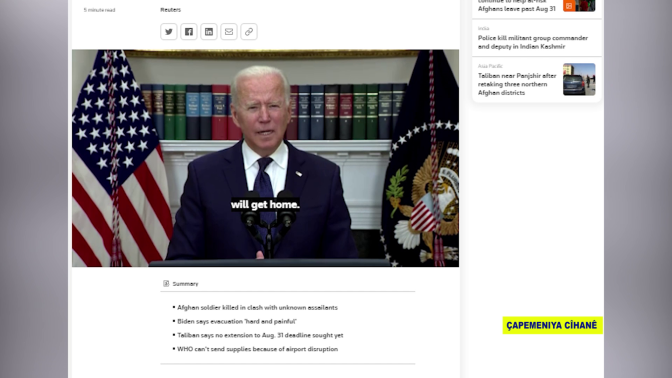
Task: Share article on LinkedIn icon
Action: (209, 32)
